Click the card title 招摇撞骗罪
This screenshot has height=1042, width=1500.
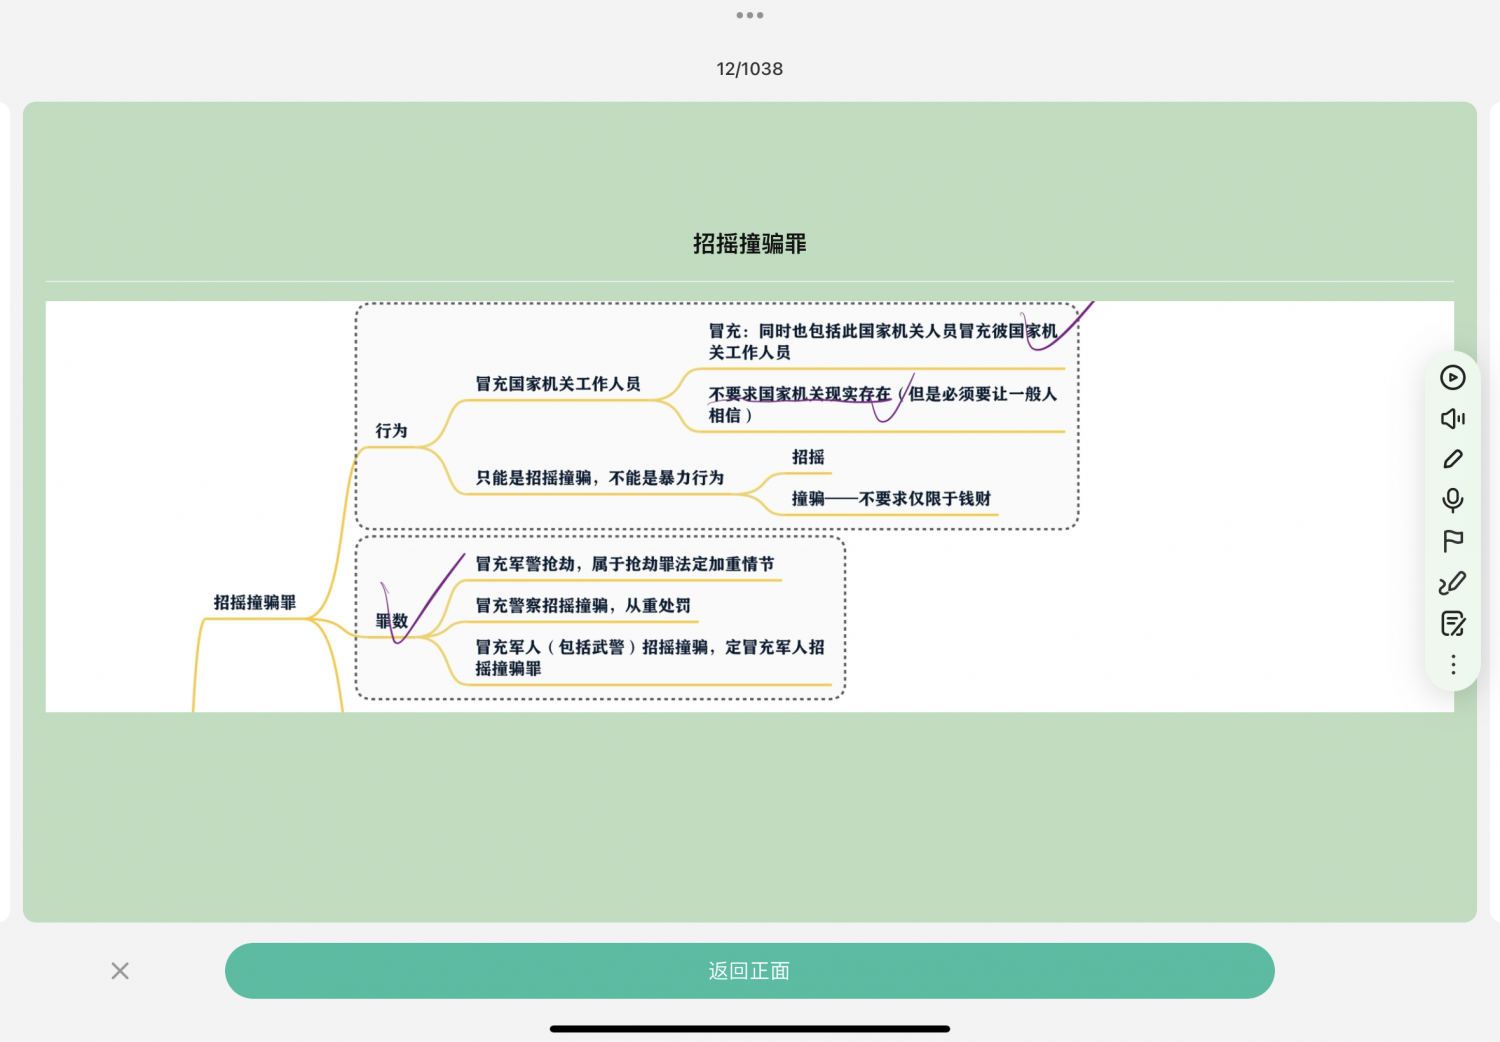pyautogui.click(x=749, y=244)
